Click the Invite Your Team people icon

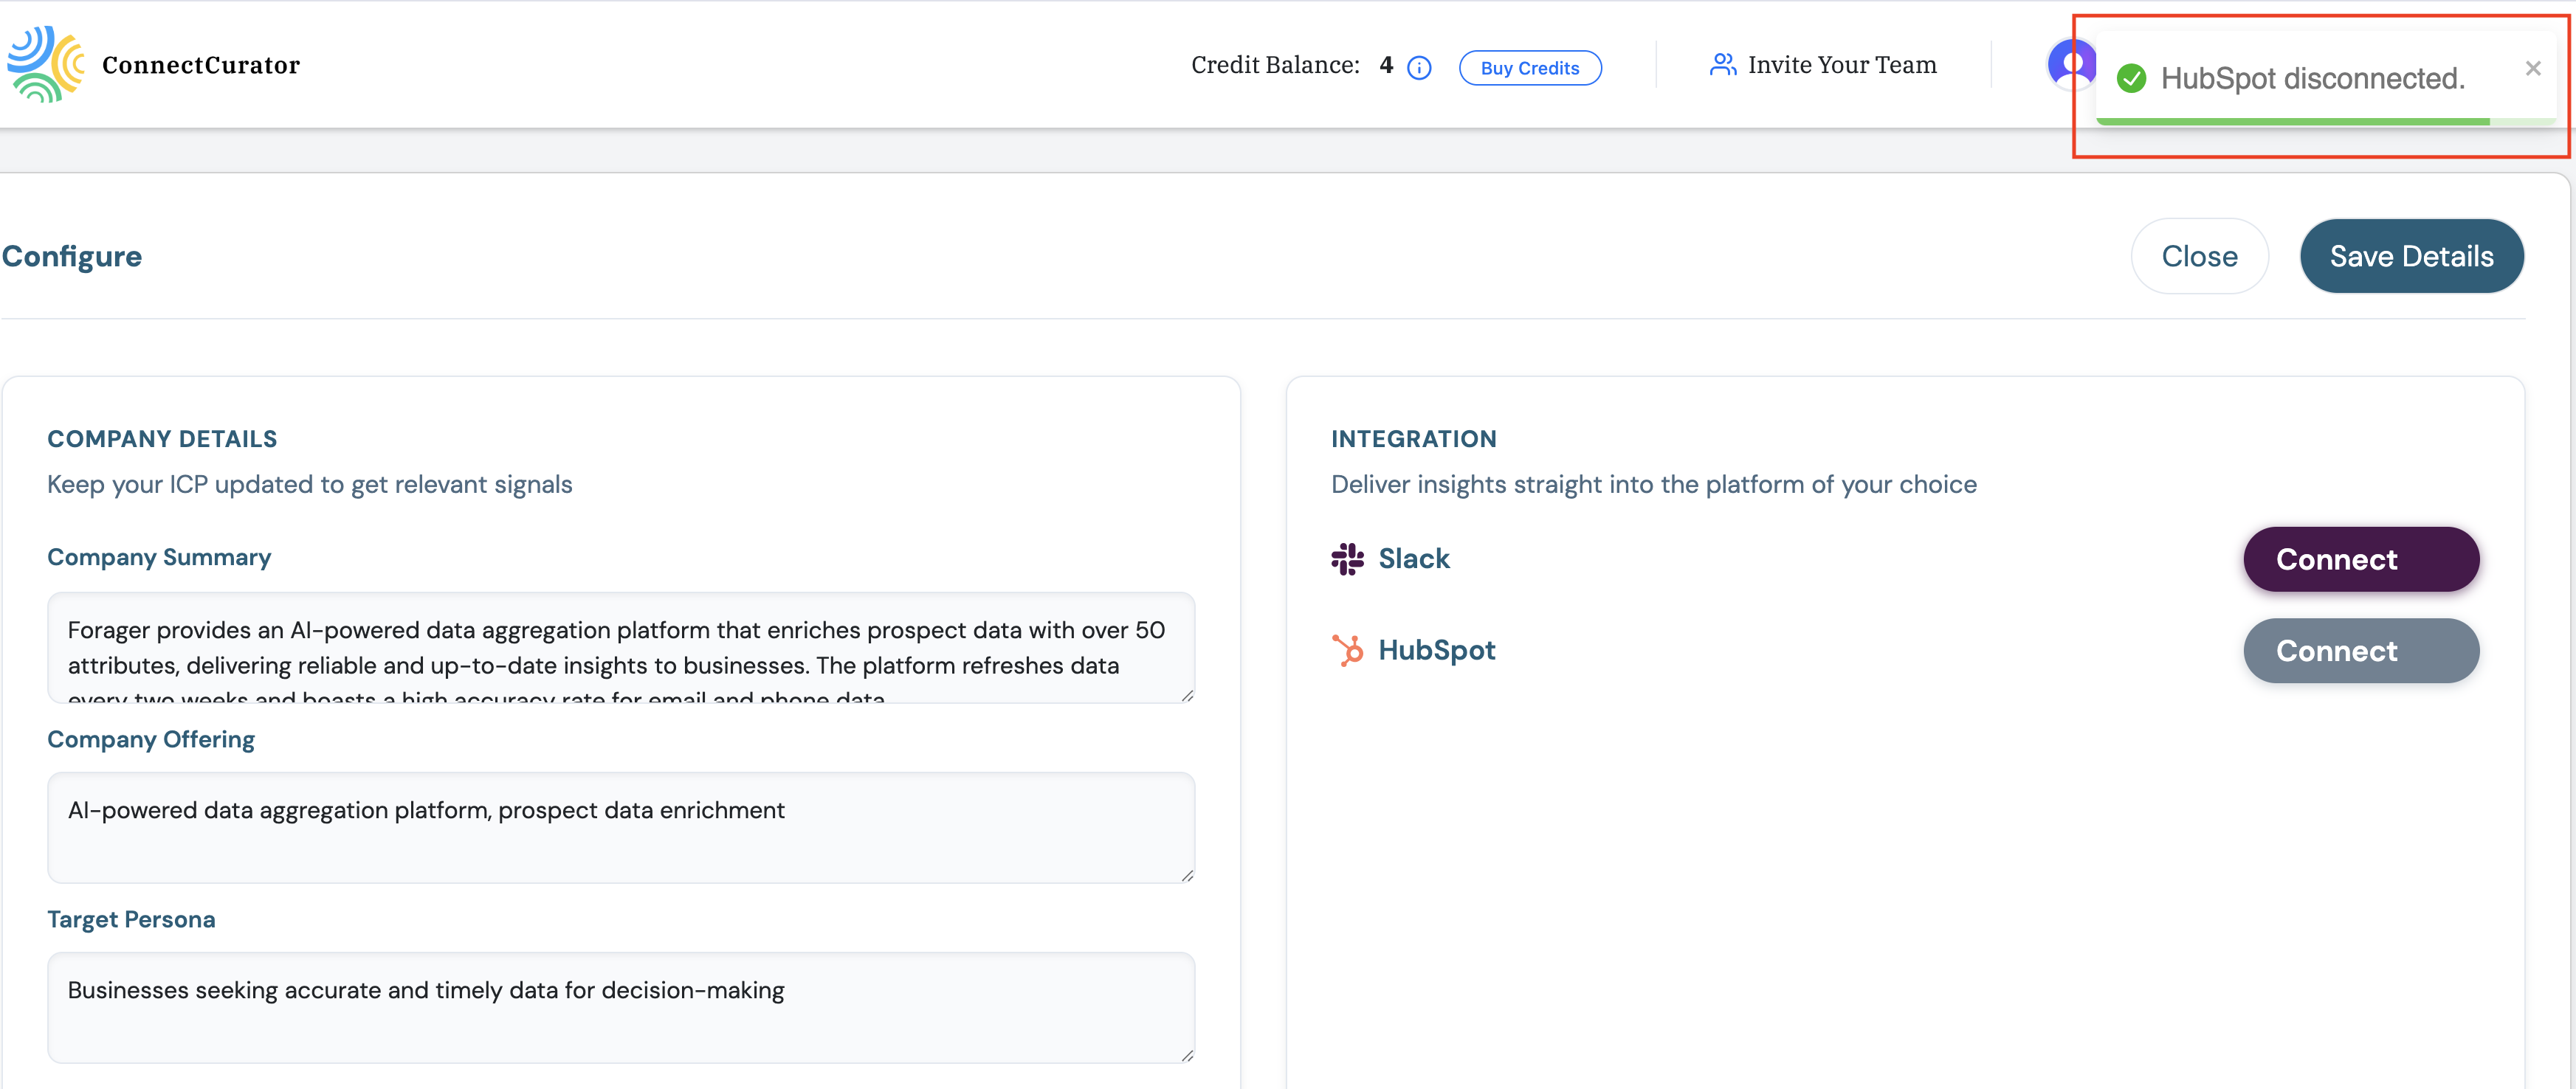coord(1722,65)
